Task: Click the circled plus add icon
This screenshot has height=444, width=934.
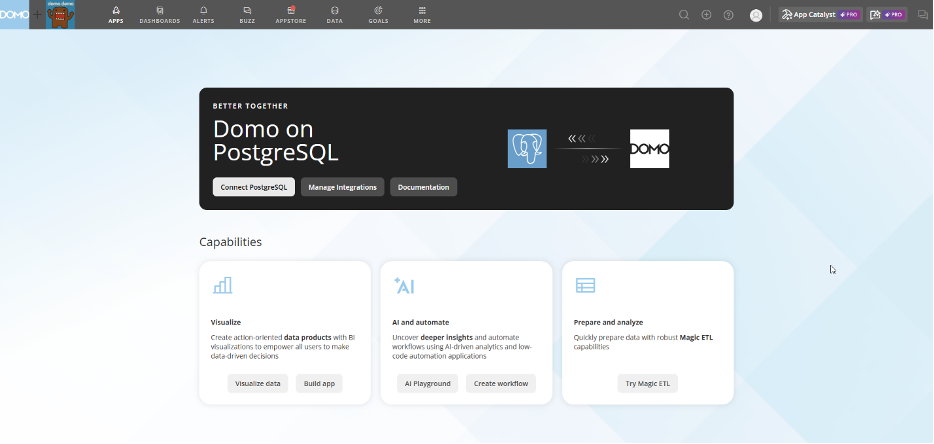Action: pos(706,15)
